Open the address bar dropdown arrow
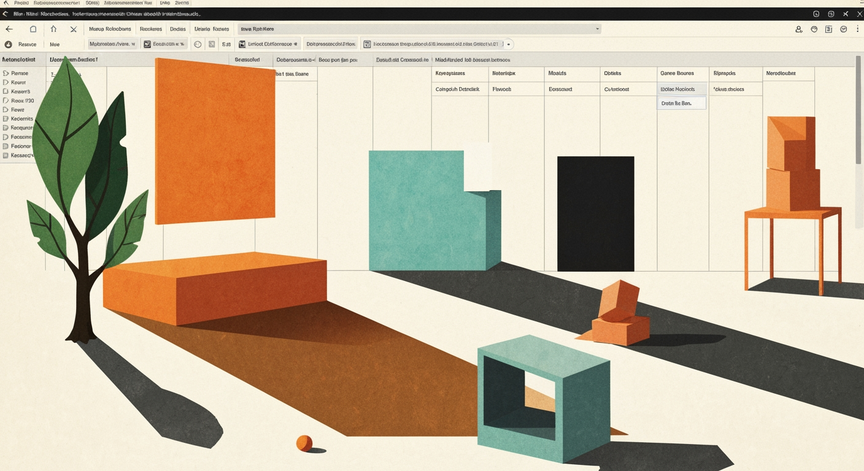Viewport: 864px width, 471px height. [x=597, y=29]
